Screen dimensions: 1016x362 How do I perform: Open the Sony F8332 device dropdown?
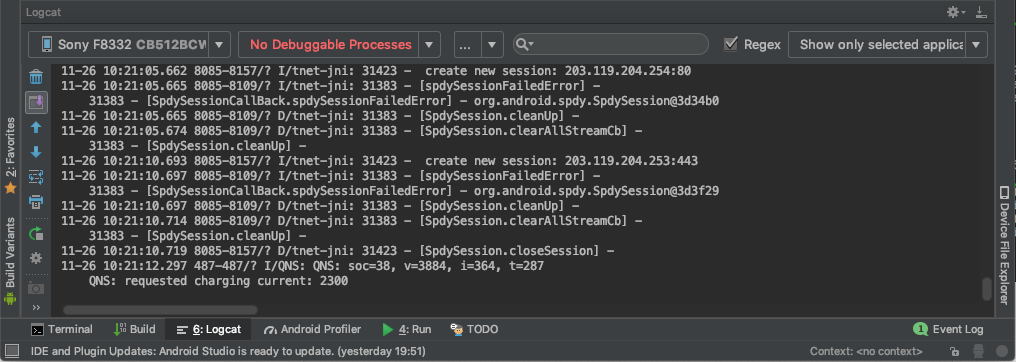(x=129, y=45)
